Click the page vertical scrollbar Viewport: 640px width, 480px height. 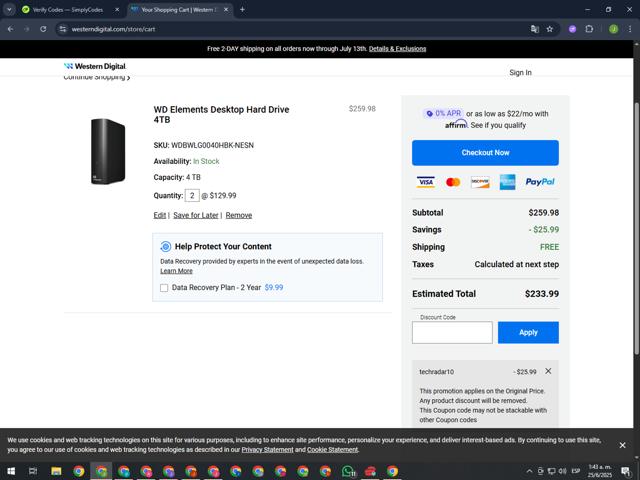coord(636,229)
